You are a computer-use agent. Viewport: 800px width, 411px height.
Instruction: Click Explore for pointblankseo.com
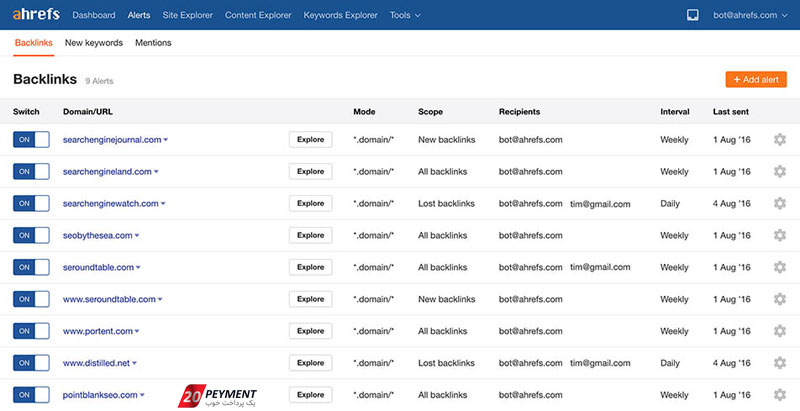(311, 395)
